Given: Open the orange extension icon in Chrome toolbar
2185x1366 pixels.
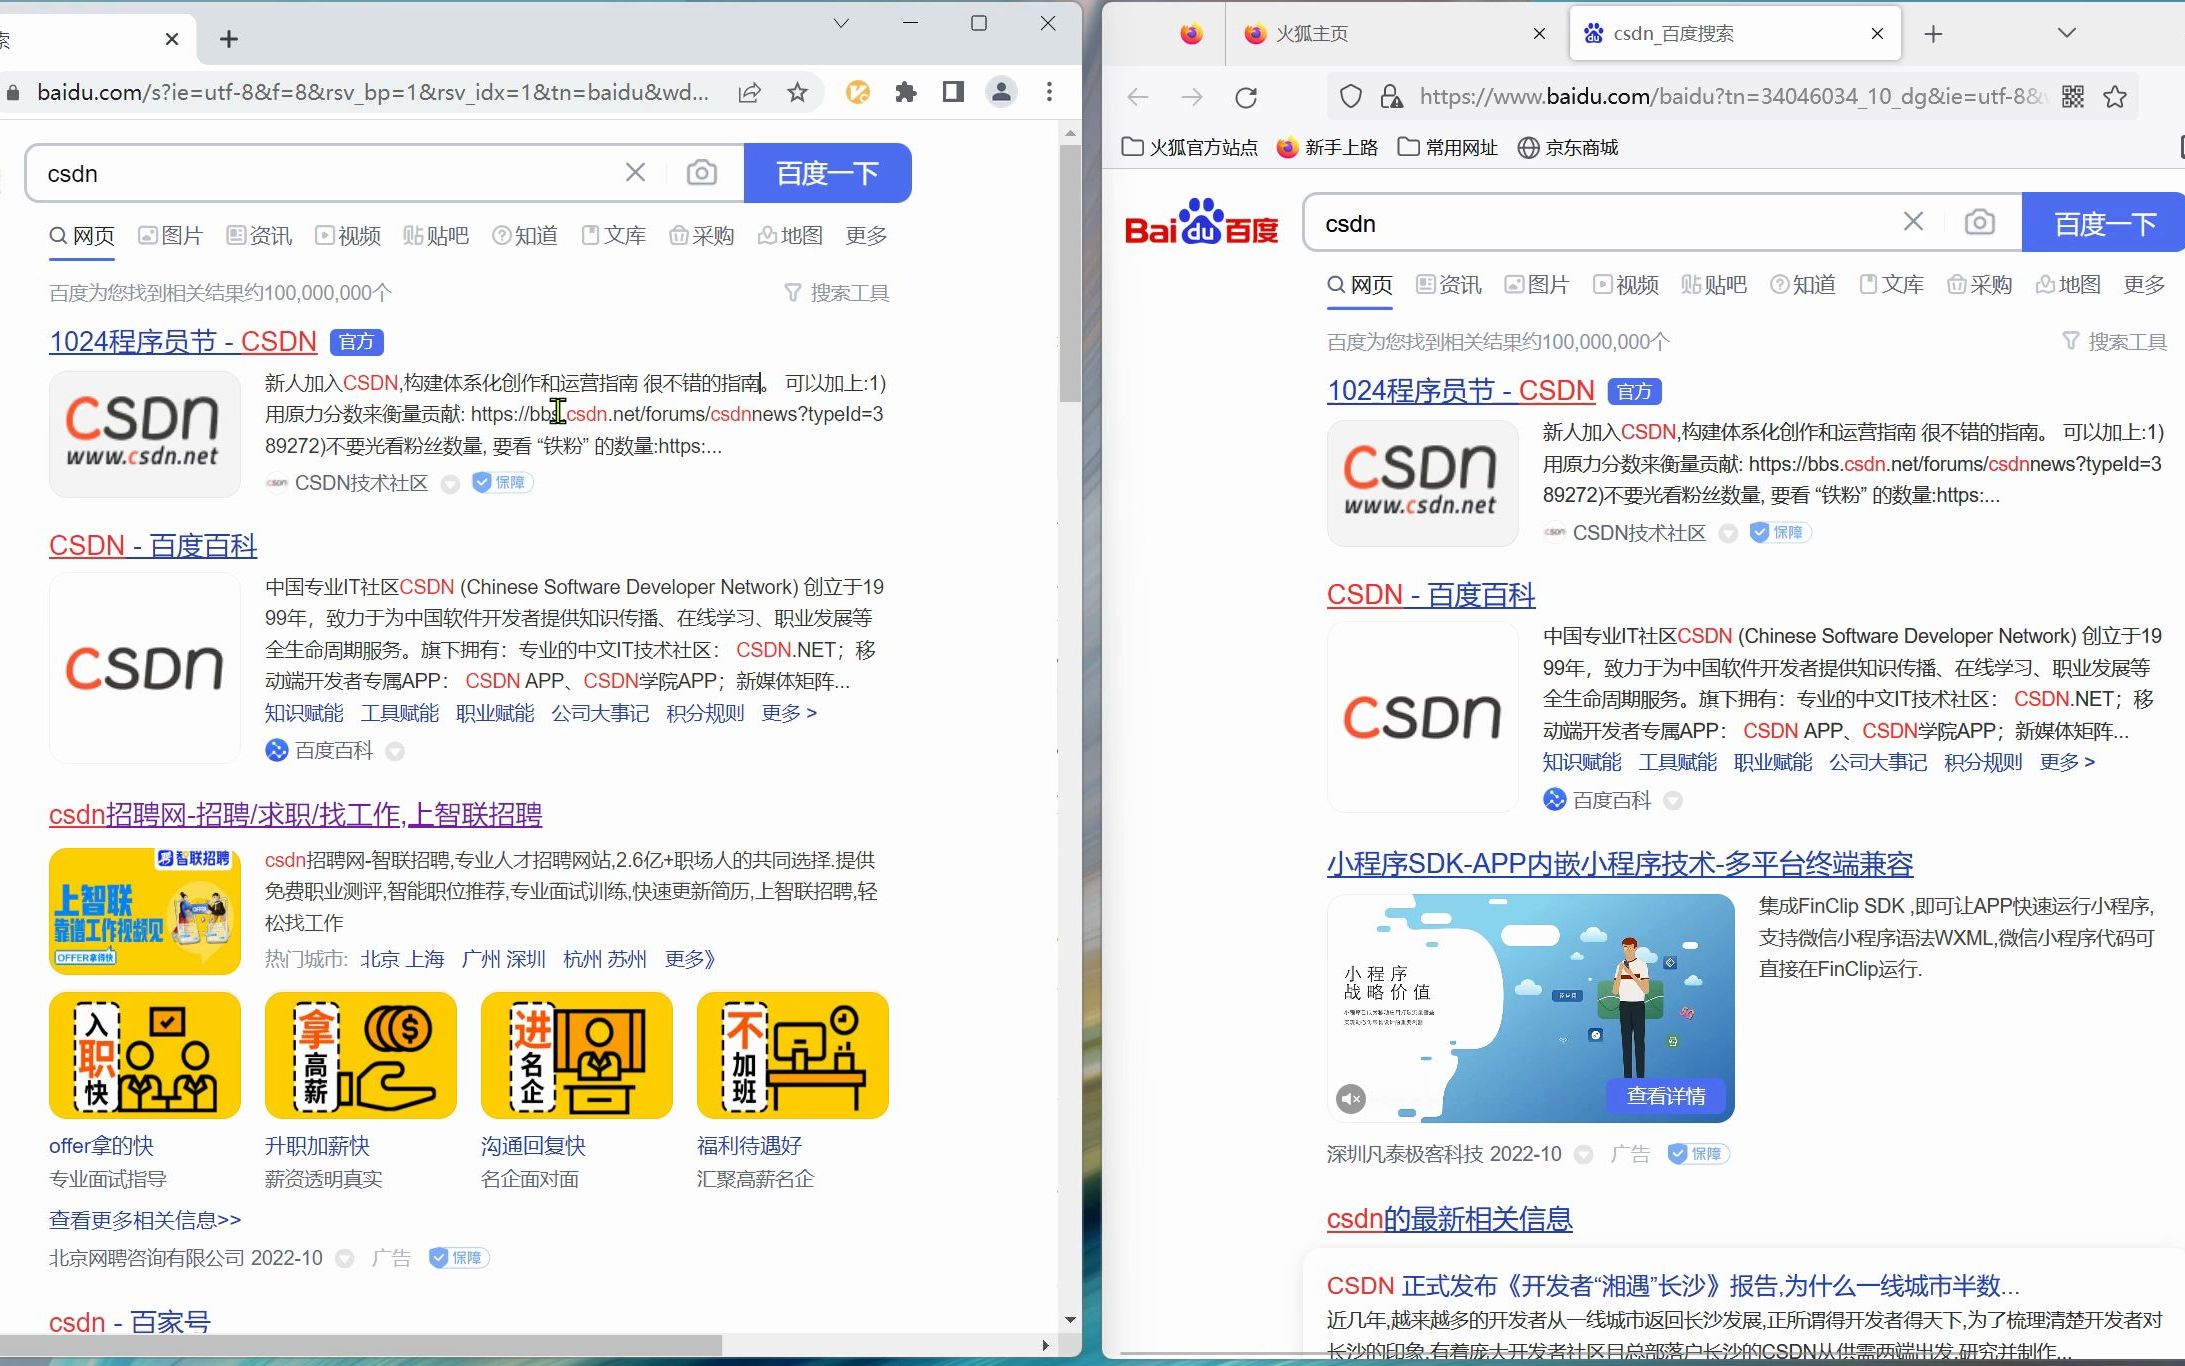Looking at the screenshot, I should [x=857, y=93].
